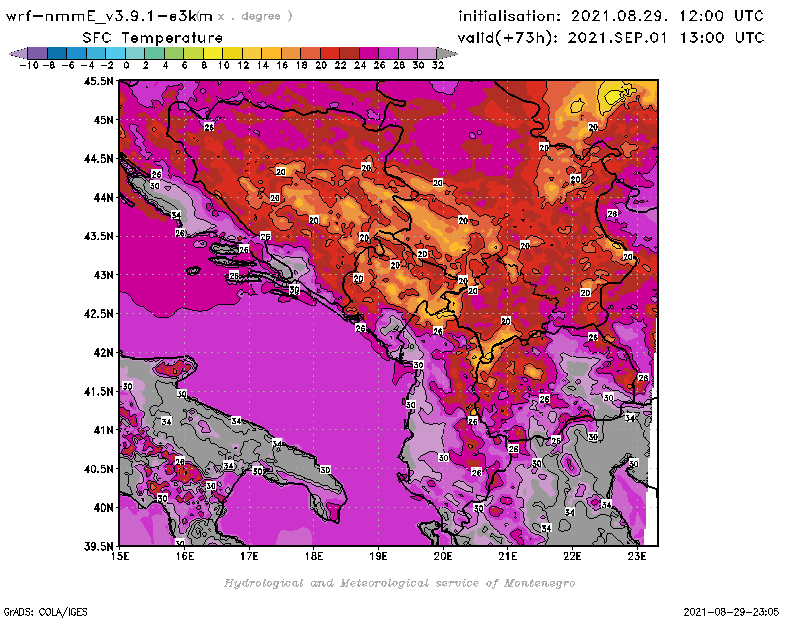The image size is (800, 618).
Task: Click the '43N' latitude label
Action: click(103, 275)
